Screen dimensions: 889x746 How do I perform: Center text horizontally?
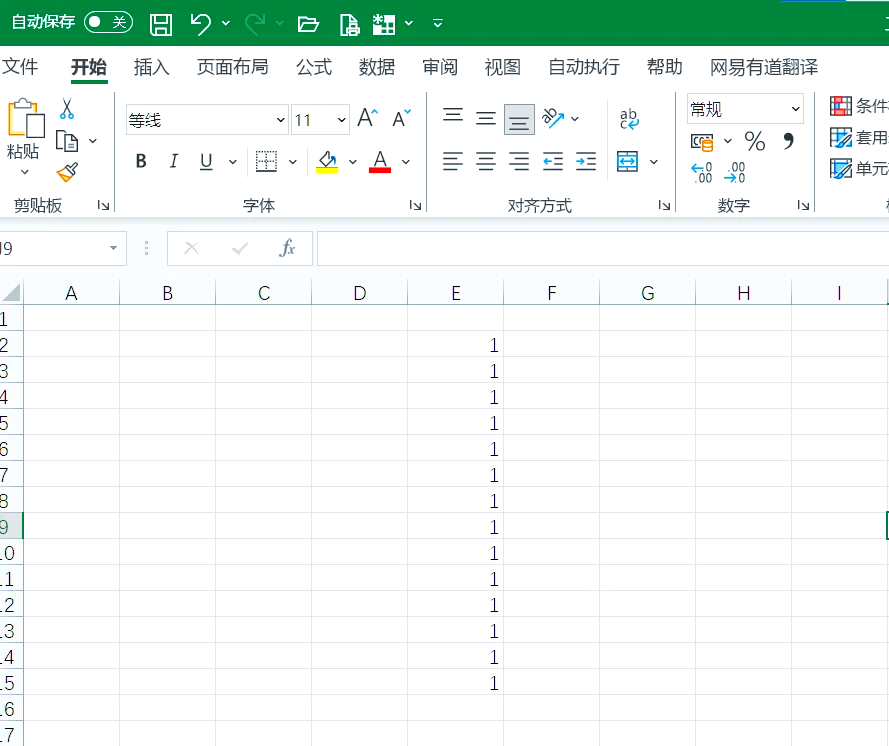tap(486, 162)
